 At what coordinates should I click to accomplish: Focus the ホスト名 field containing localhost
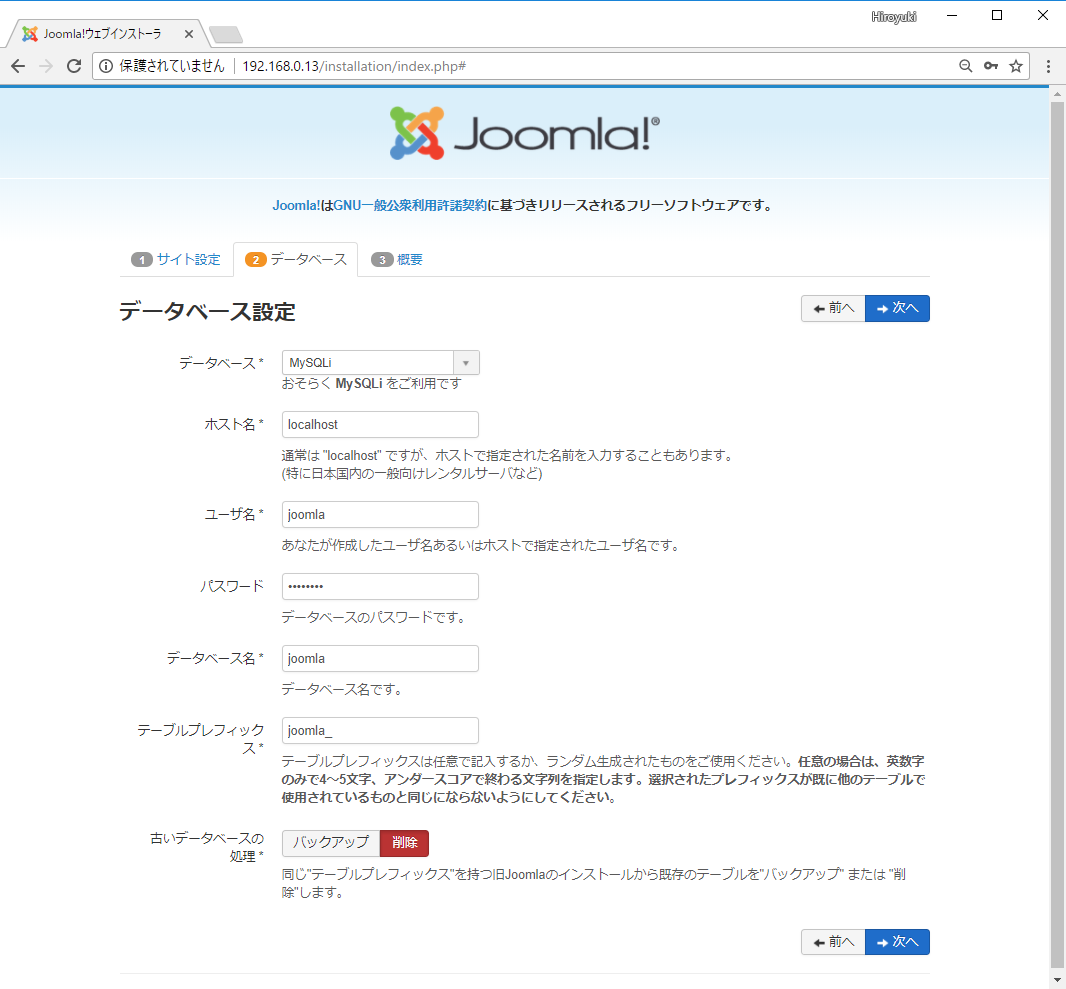click(x=380, y=425)
